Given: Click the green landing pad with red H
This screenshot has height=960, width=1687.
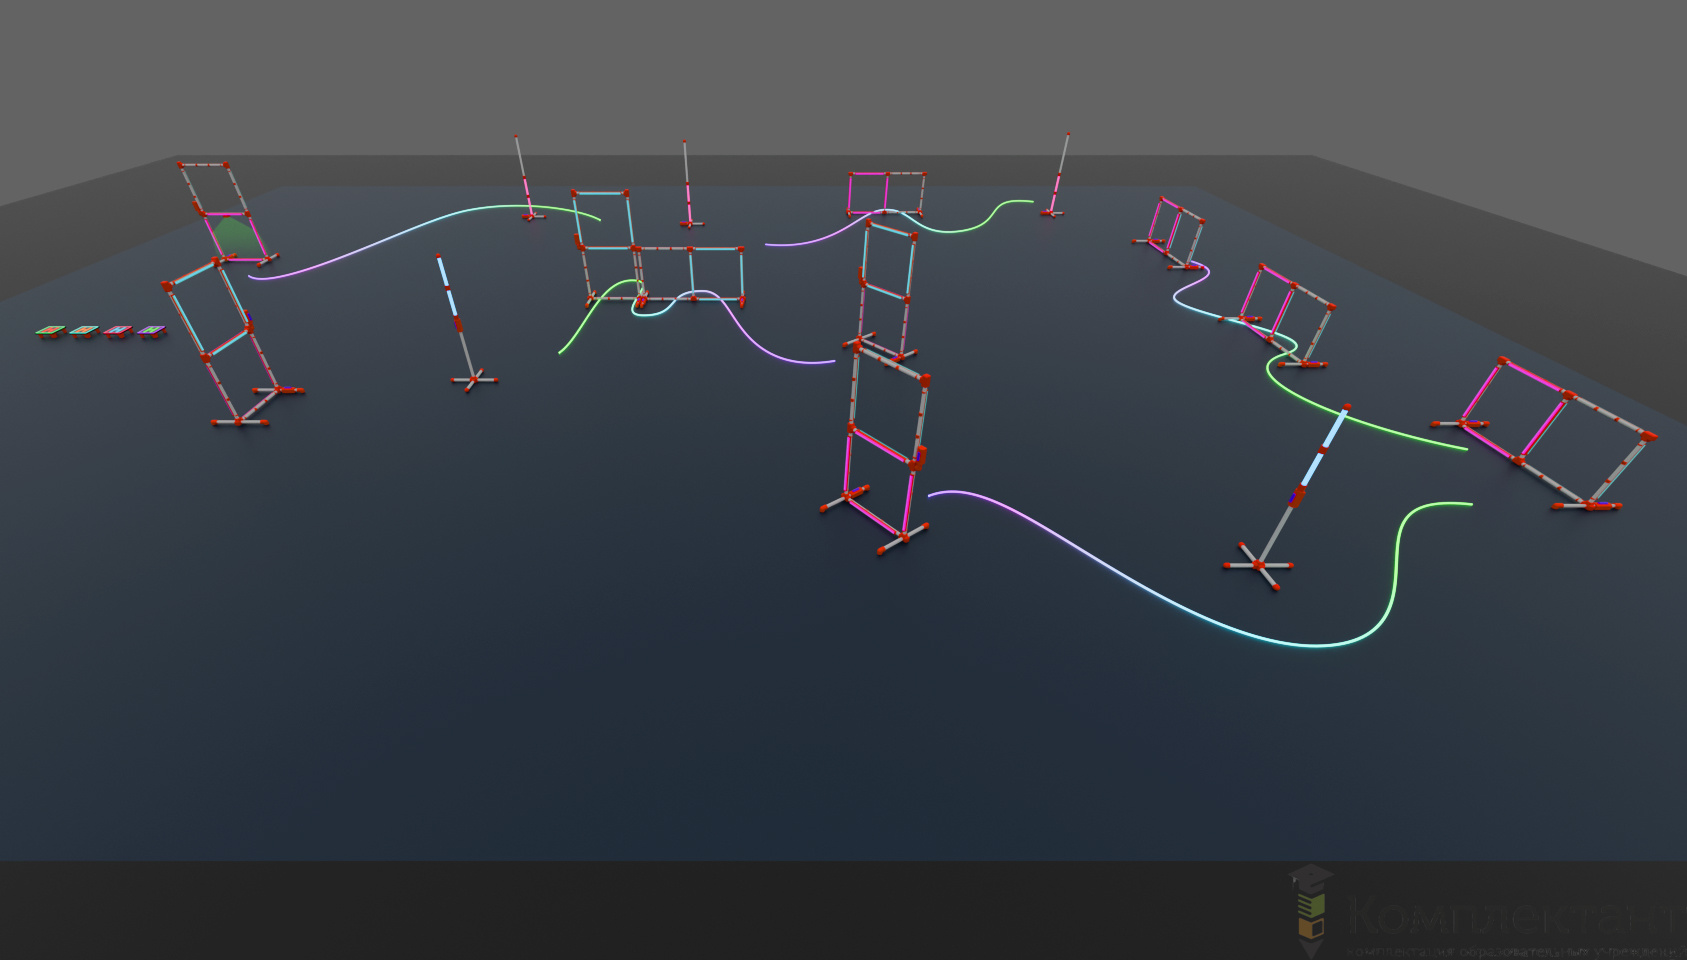Looking at the screenshot, I should point(49,330).
